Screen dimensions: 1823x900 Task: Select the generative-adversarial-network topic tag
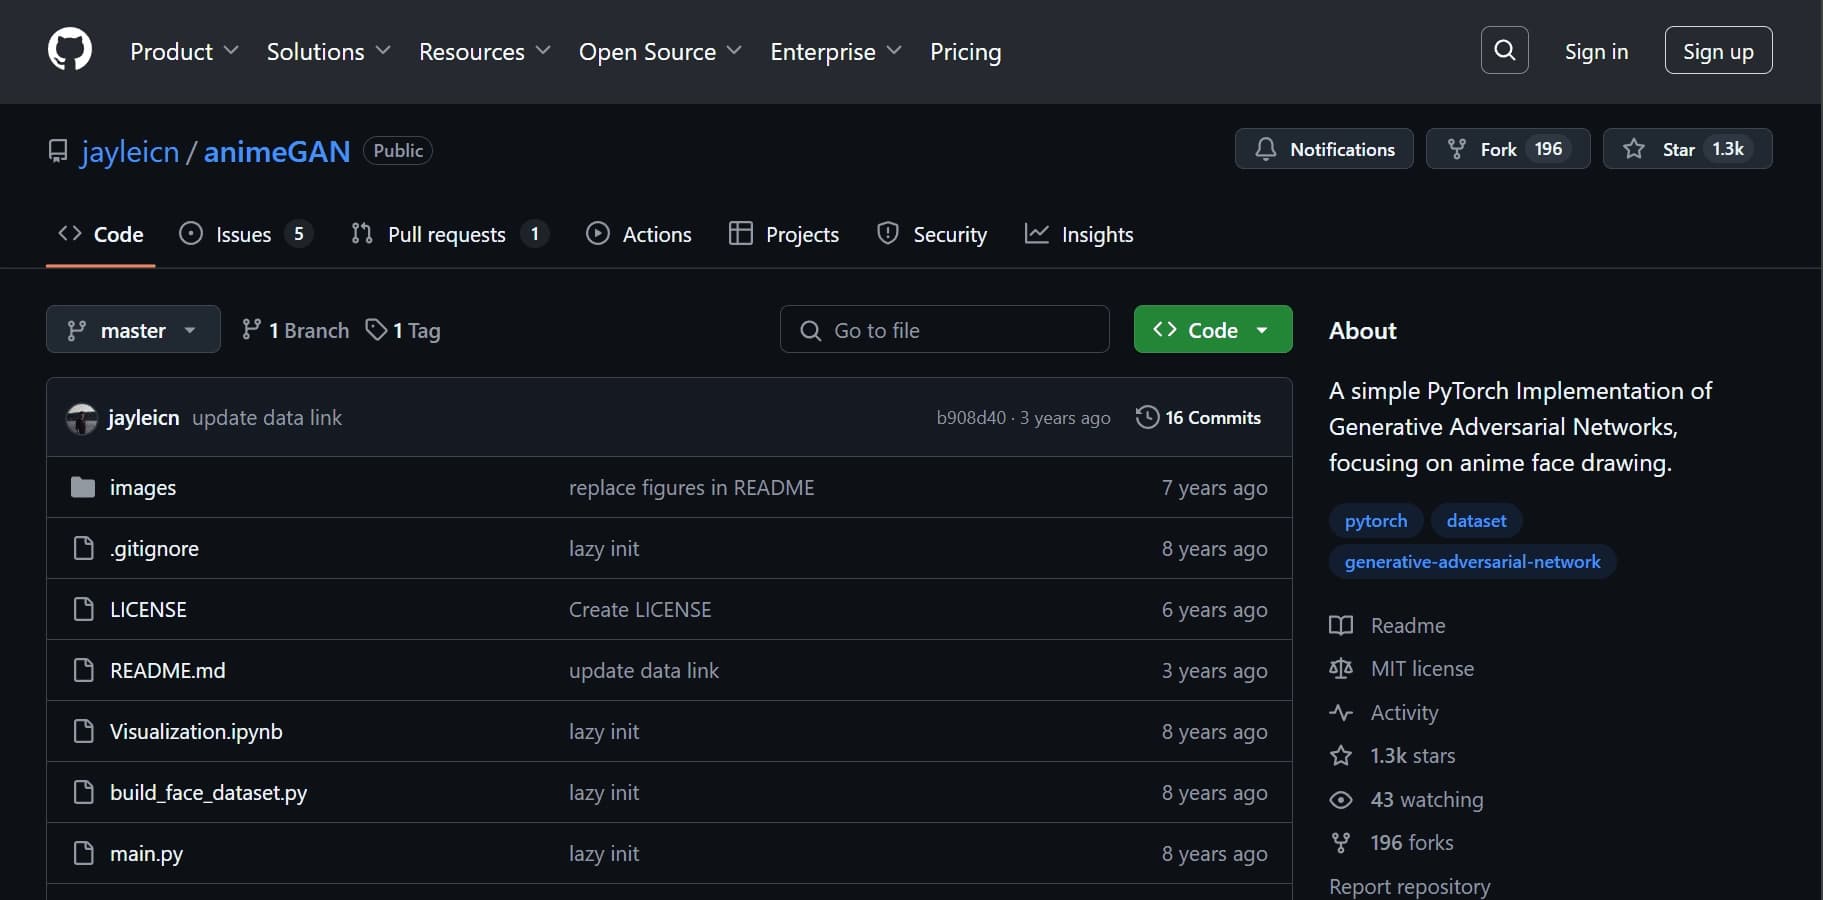pos(1472,561)
